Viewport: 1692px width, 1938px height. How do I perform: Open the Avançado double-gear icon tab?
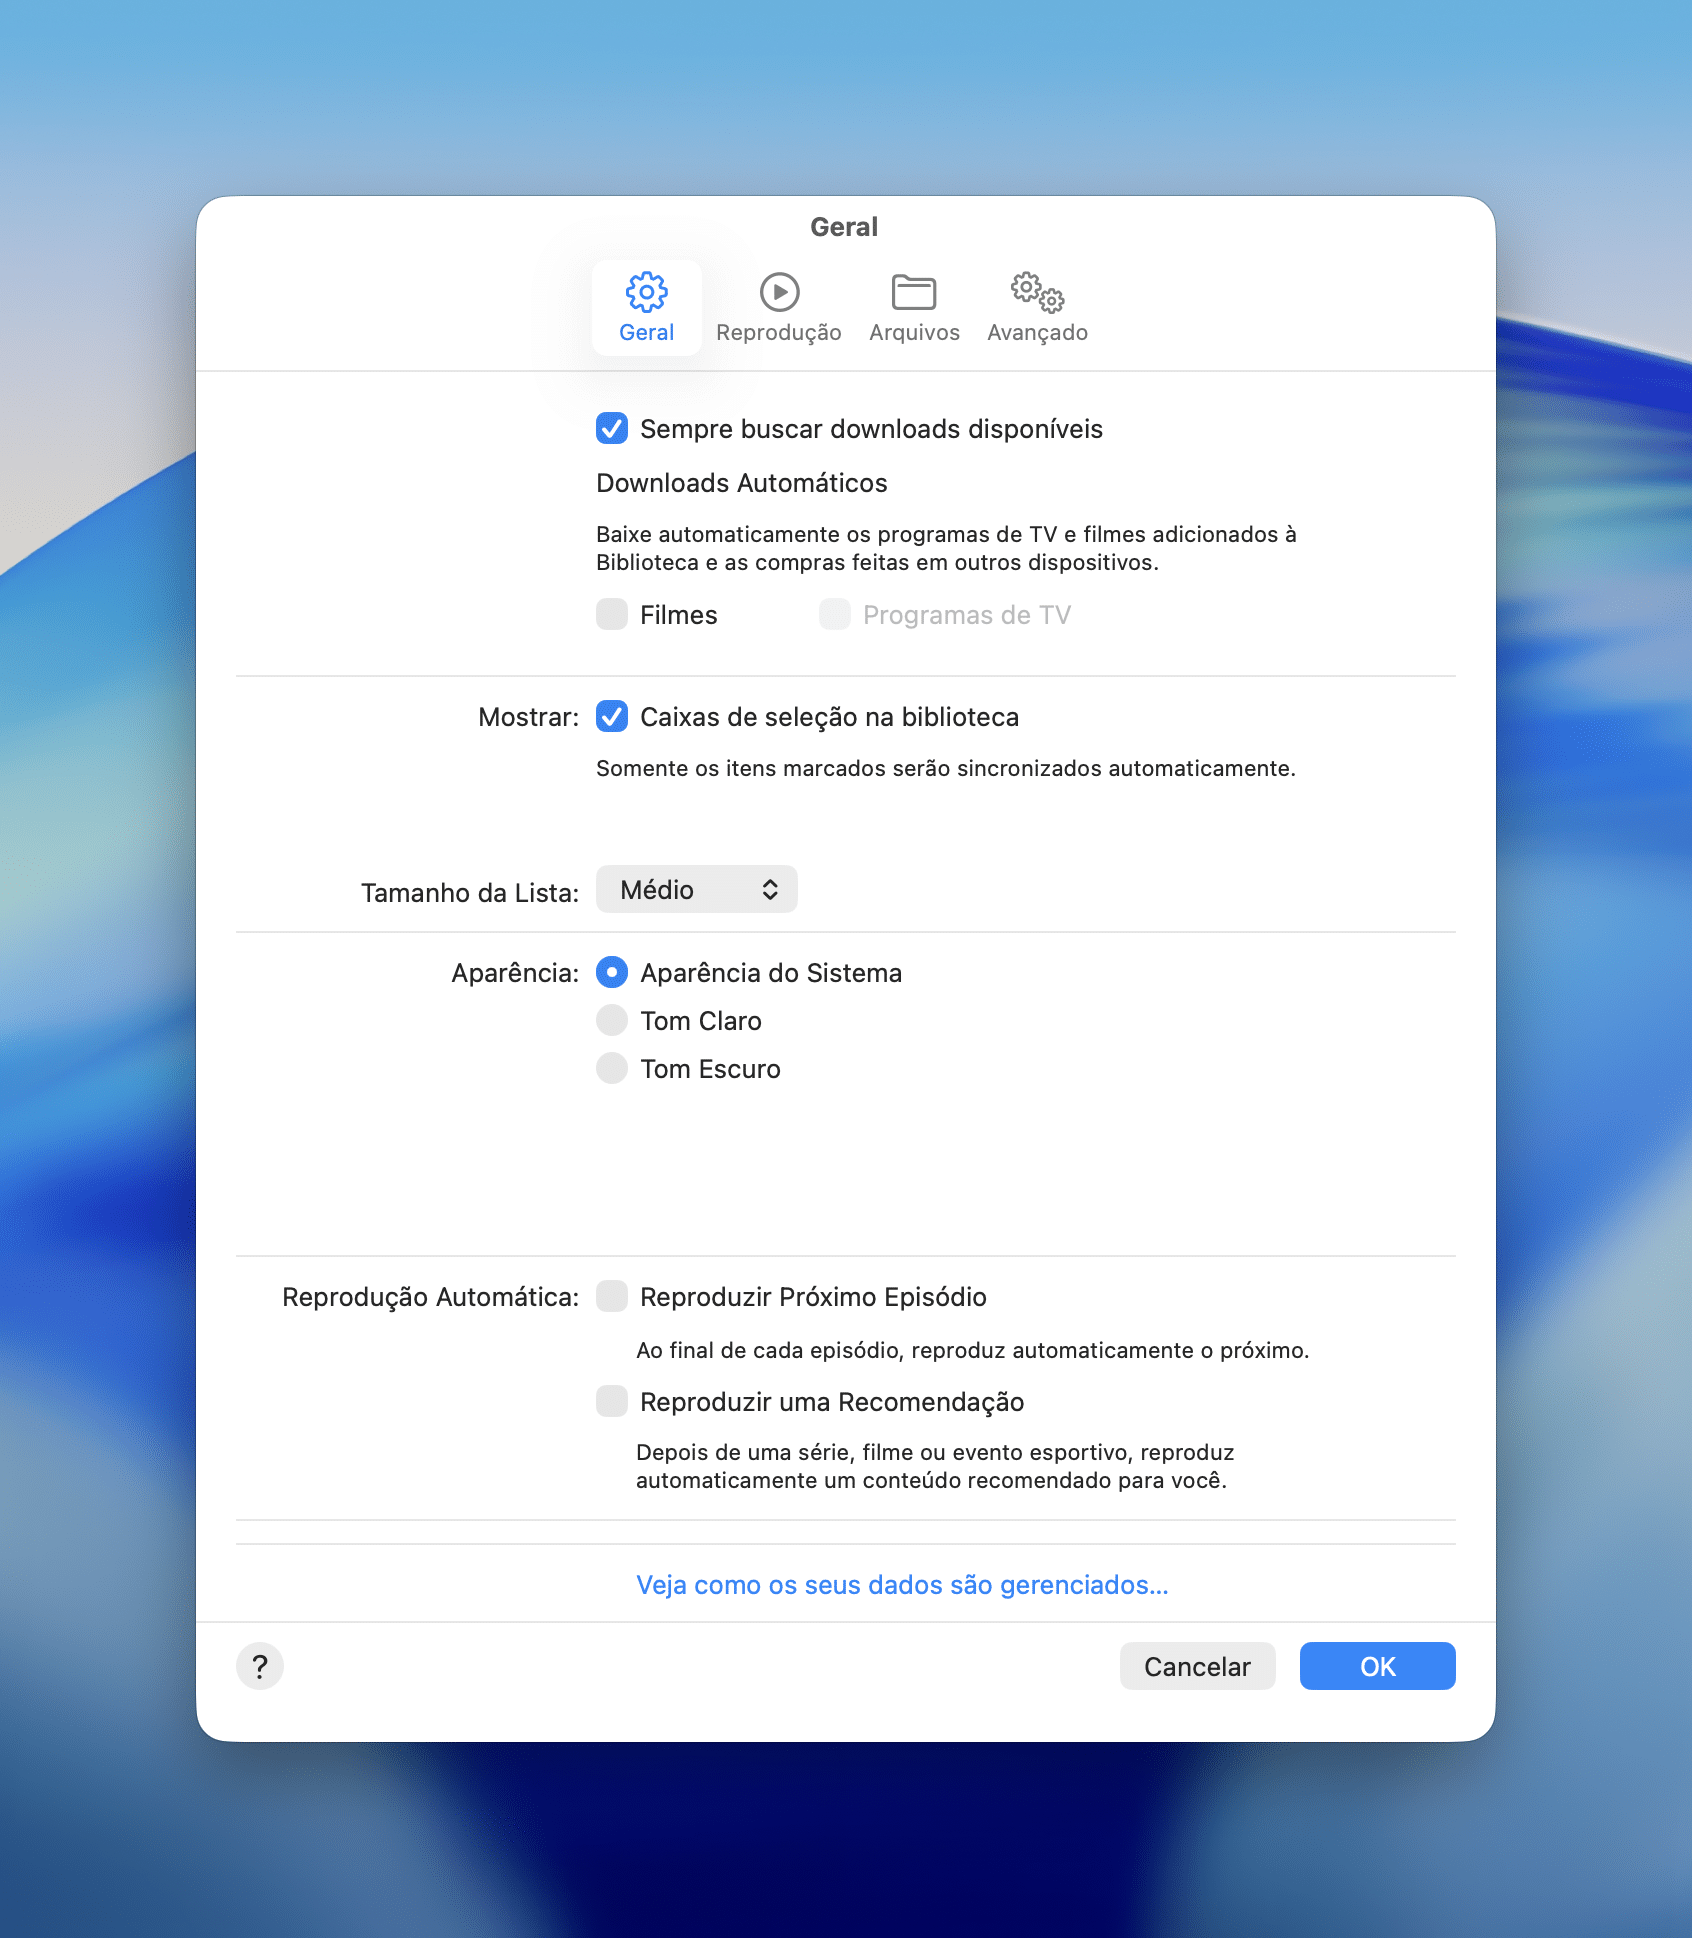1037,292
